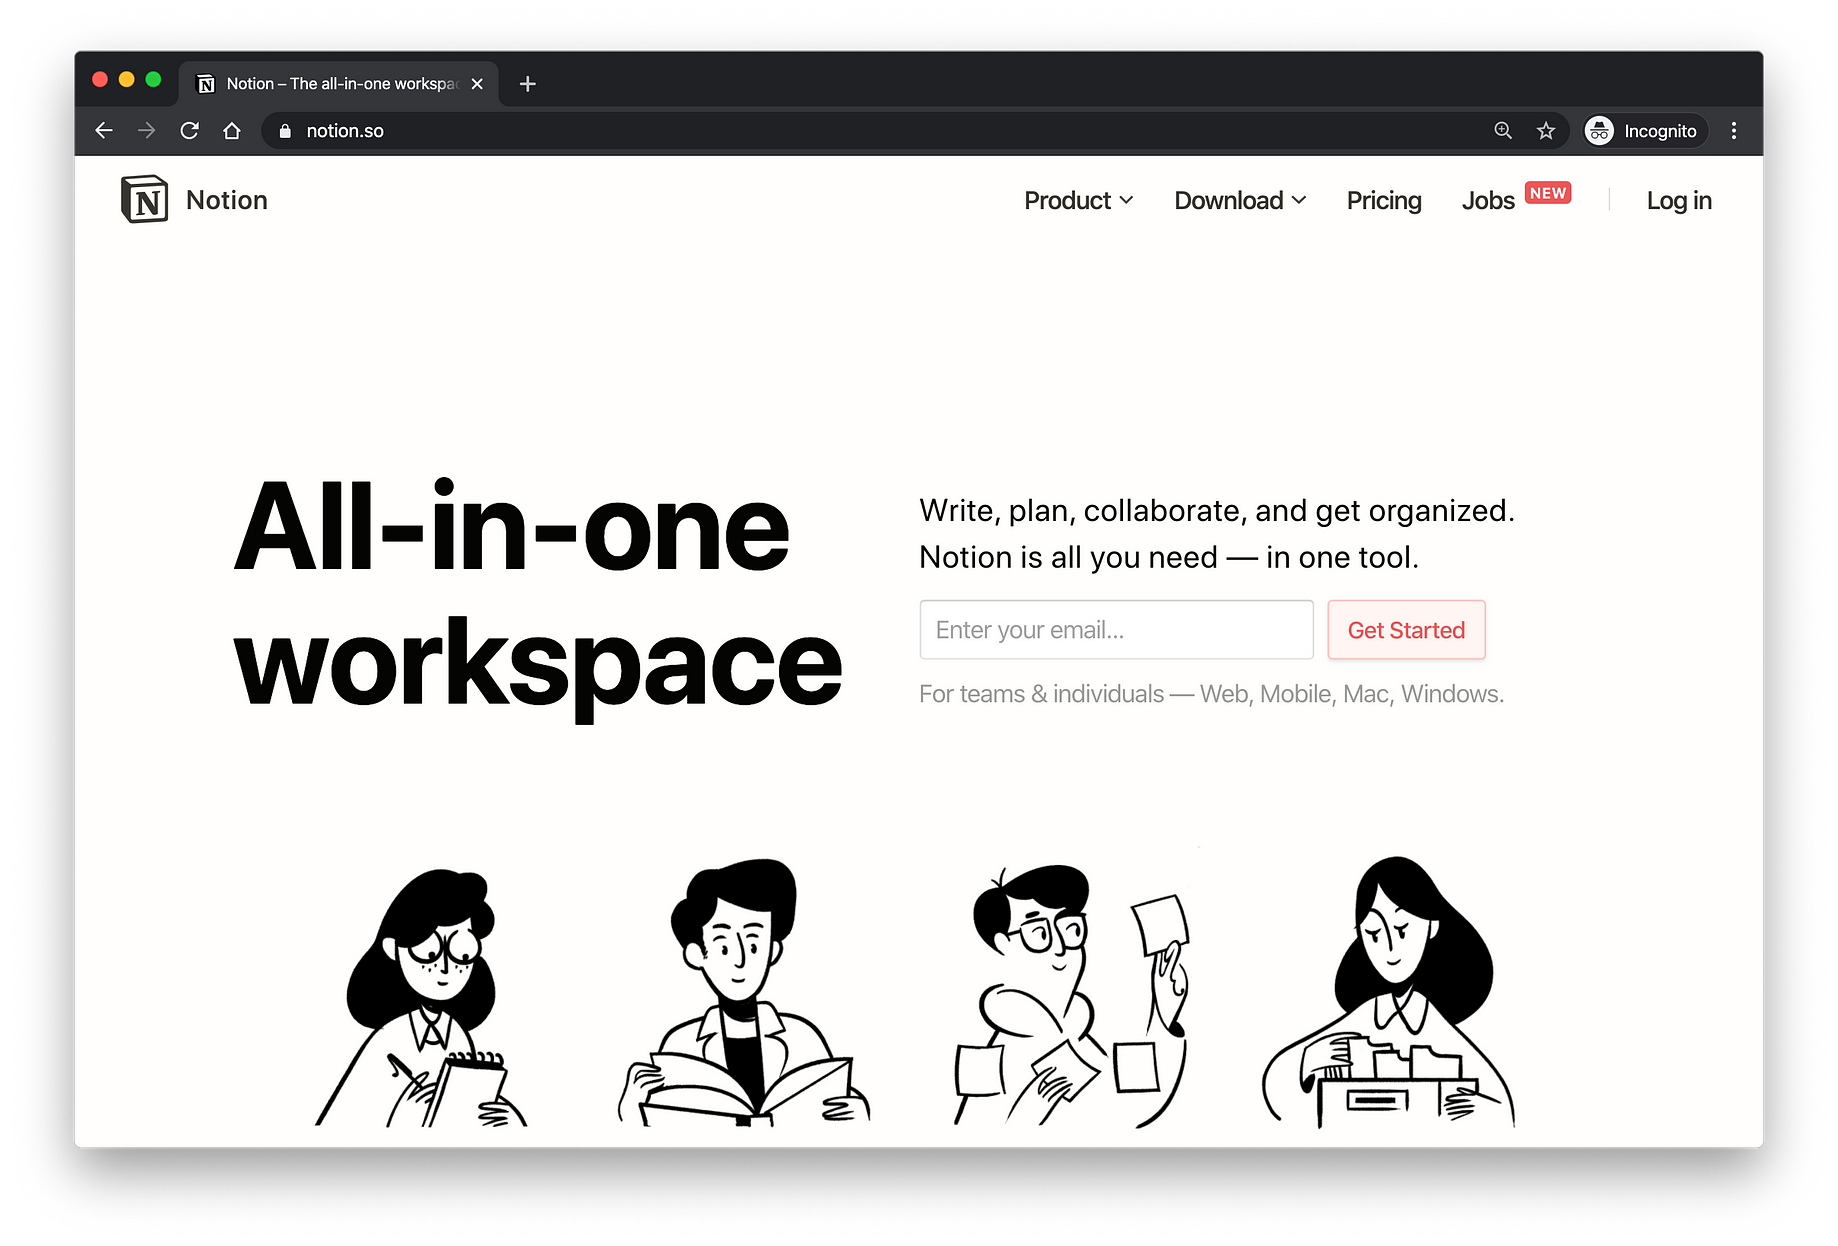Open the Jobs link
1838x1246 pixels.
pyautogui.click(x=1488, y=201)
